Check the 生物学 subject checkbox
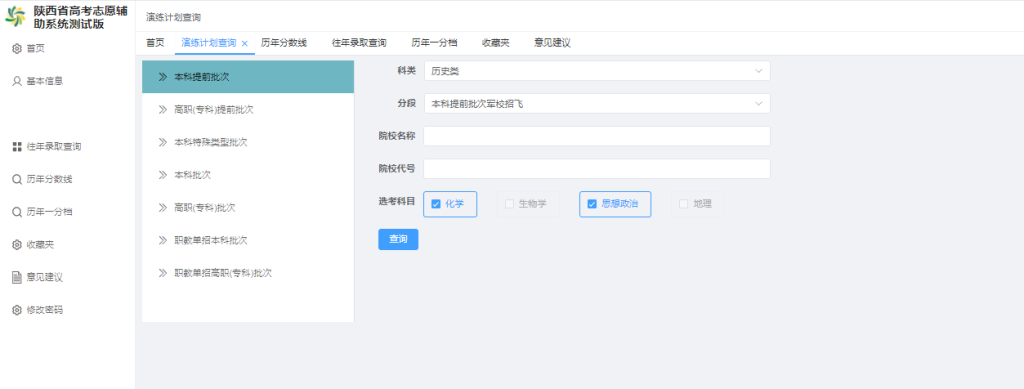This screenshot has width=1024, height=389. pyautogui.click(x=509, y=204)
